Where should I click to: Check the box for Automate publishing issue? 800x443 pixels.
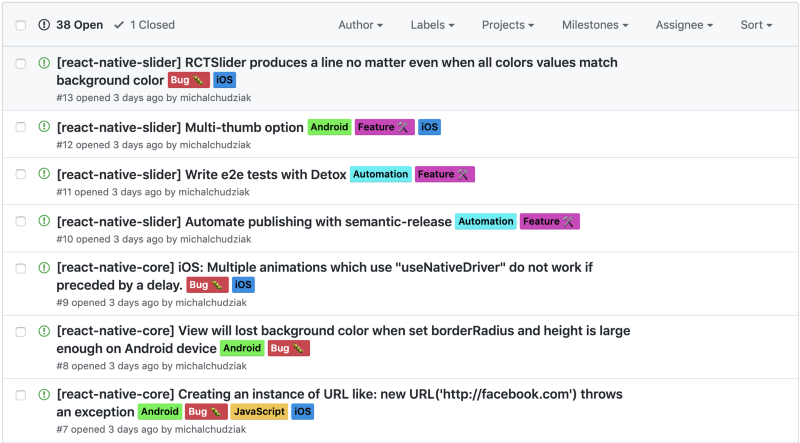click(x=20, y=221)
